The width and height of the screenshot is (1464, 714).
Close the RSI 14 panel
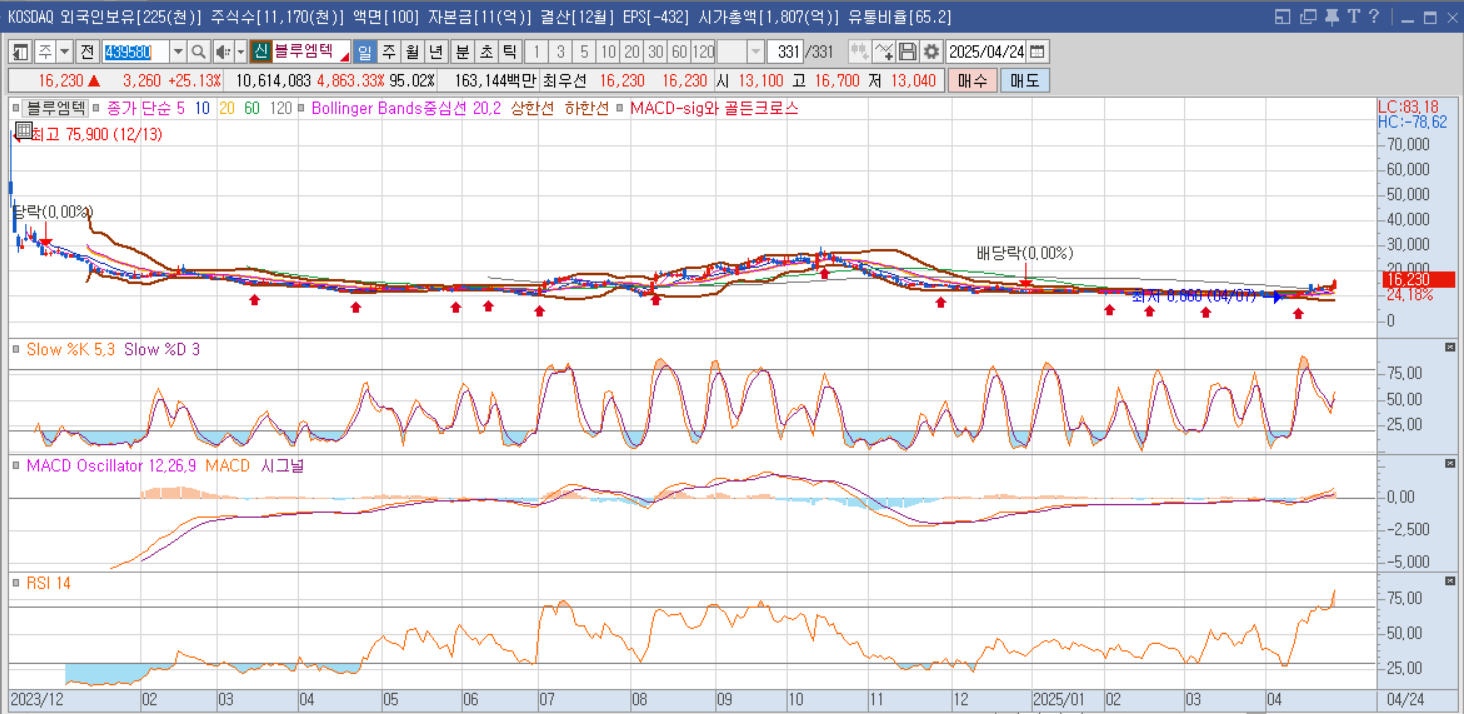(1450, 581)
